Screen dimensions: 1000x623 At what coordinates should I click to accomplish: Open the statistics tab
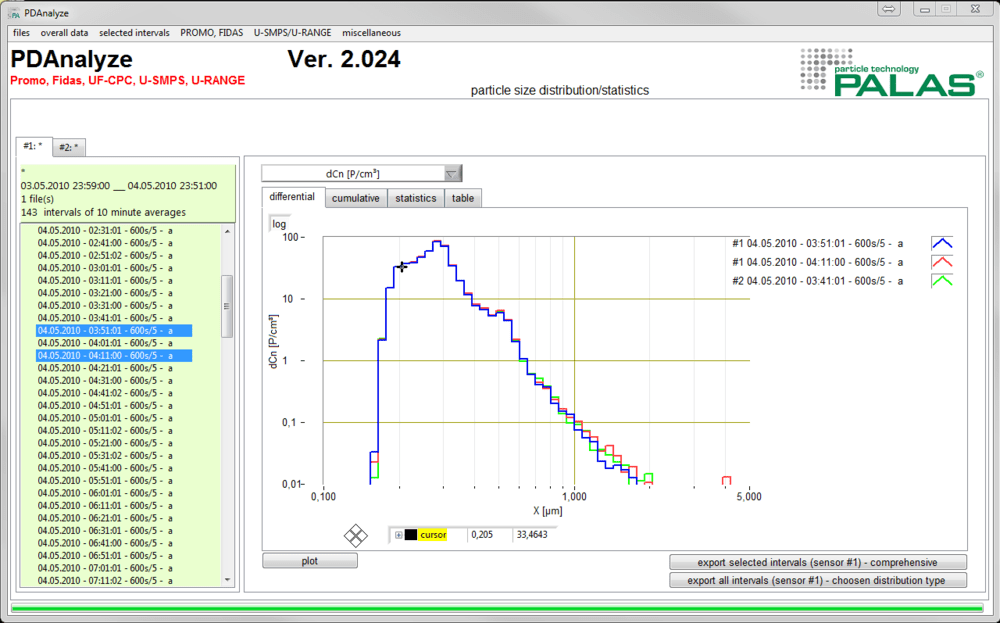[x=415, y=198]
